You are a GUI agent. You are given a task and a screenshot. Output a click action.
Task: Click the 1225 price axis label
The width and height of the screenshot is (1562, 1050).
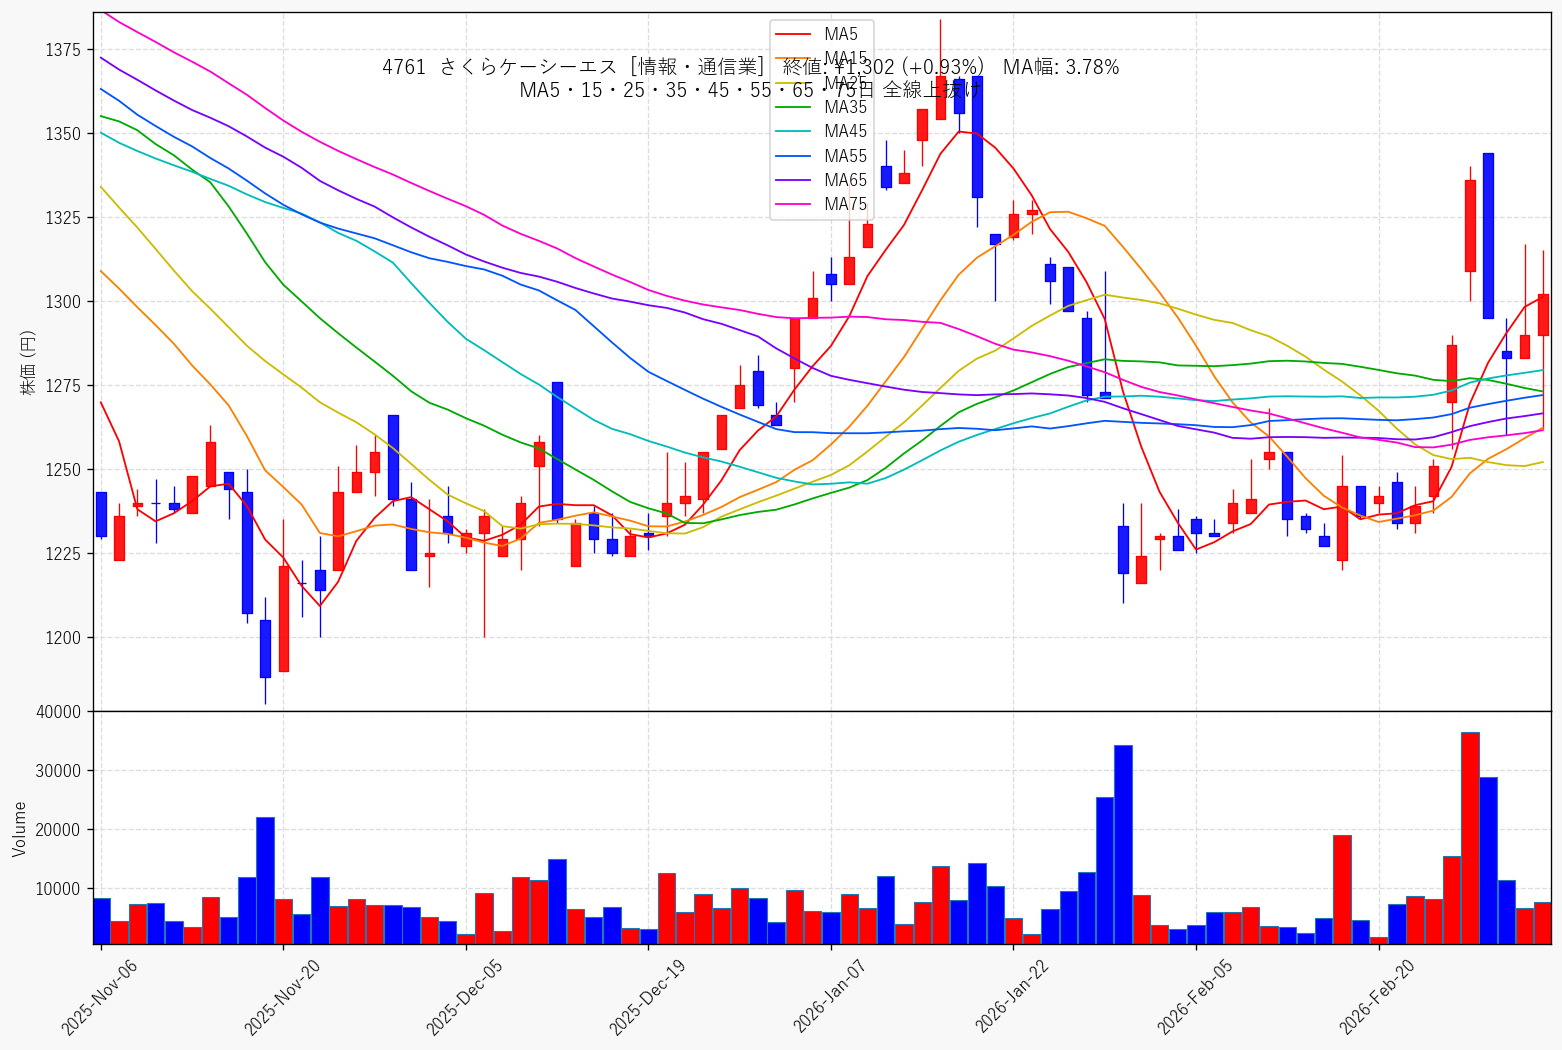coord(64,553)
